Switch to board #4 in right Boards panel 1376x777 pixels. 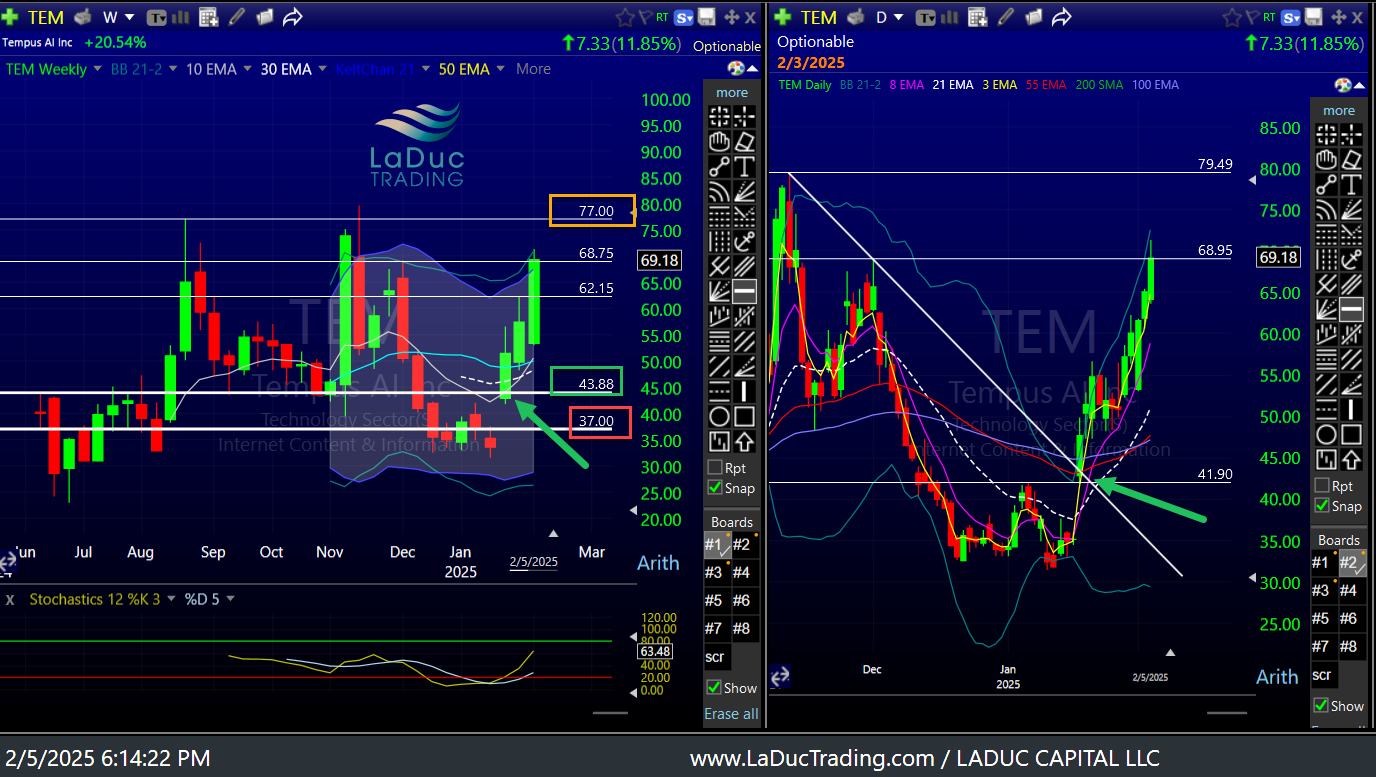(1350, 591)
